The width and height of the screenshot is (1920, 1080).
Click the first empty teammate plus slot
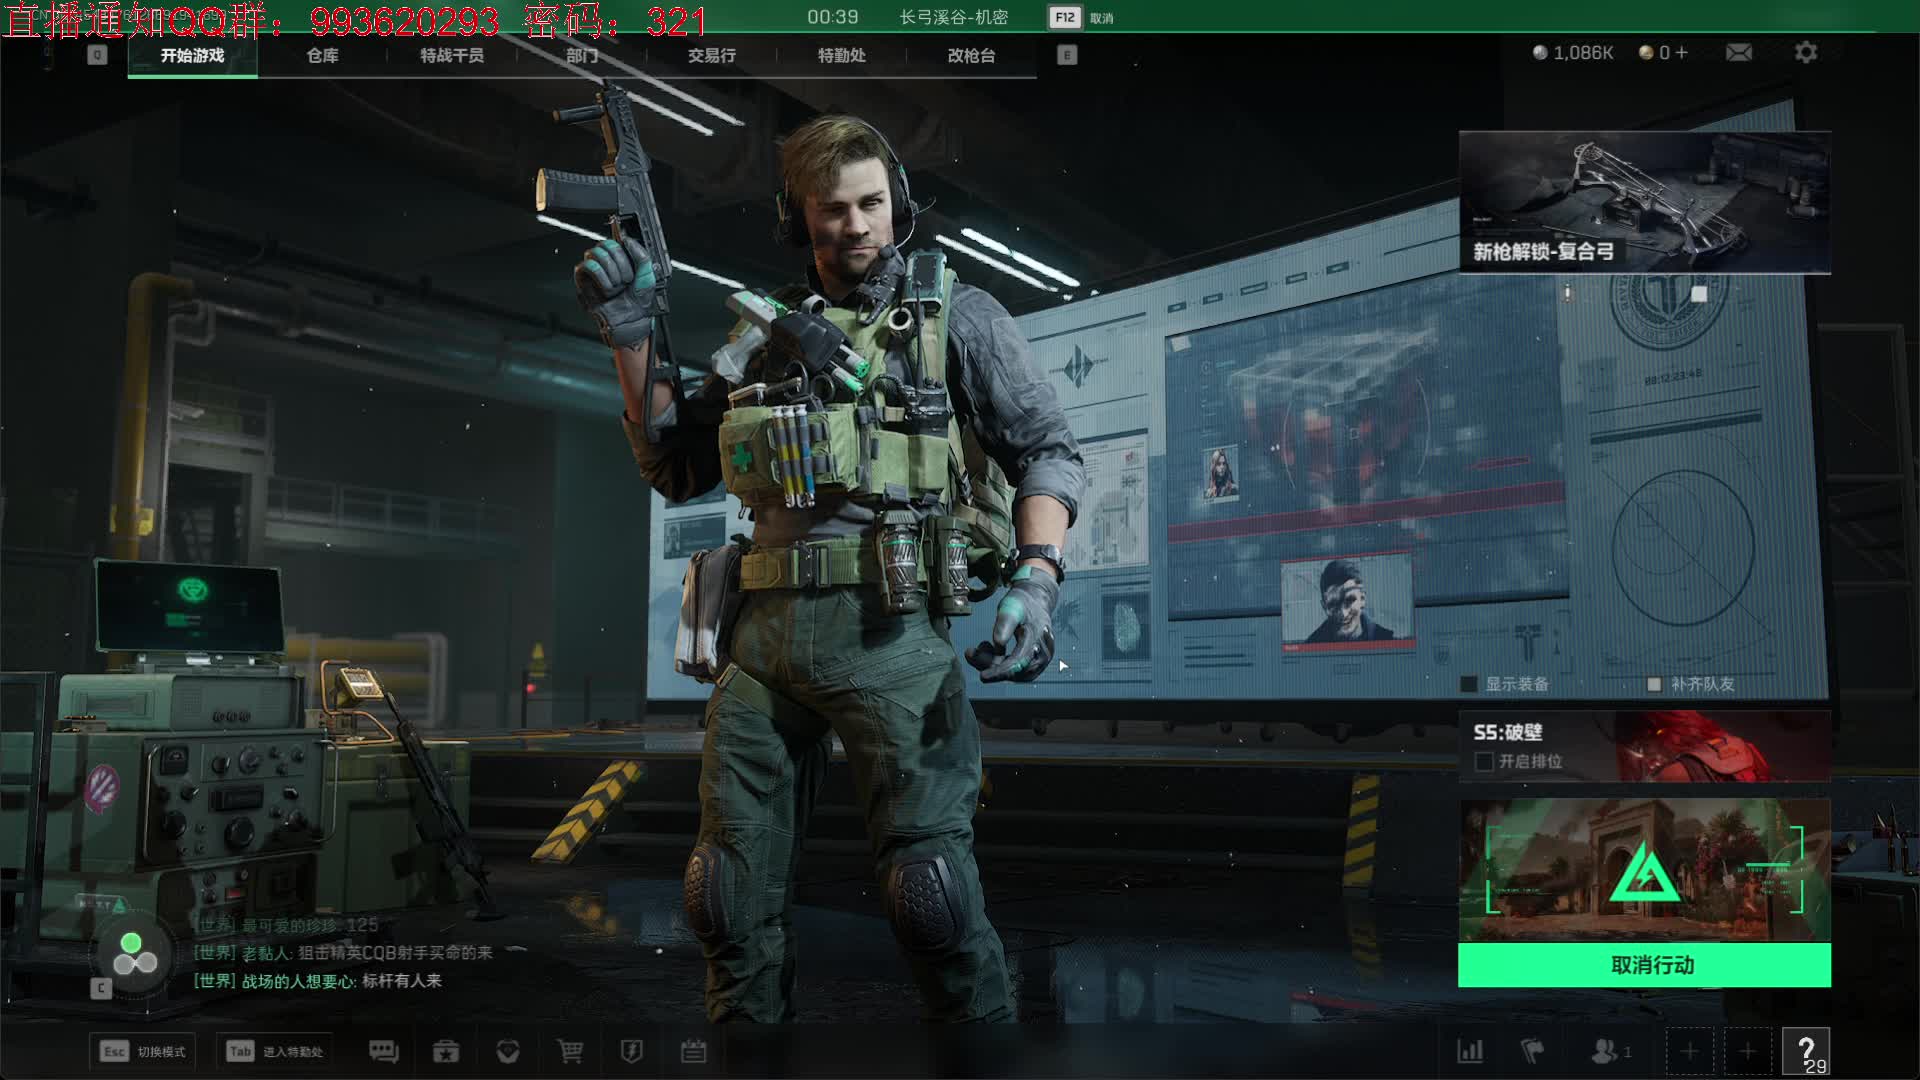click(1689, 1051)
